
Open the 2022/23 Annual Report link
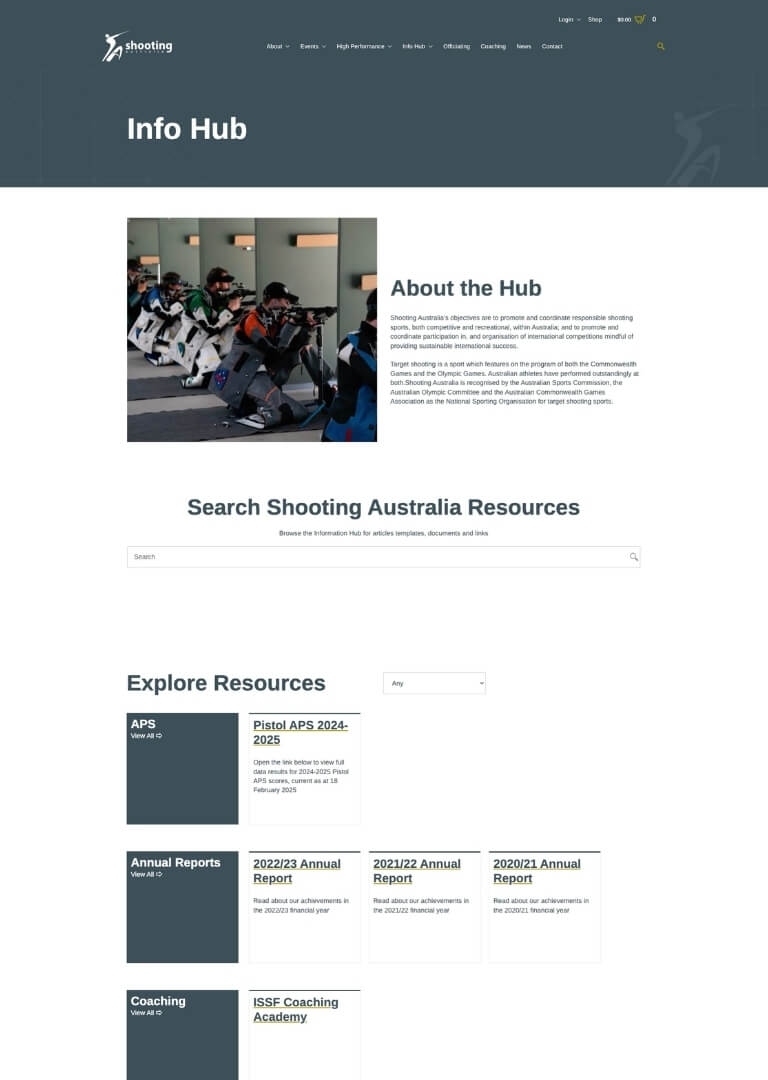[x=296, y=871]
